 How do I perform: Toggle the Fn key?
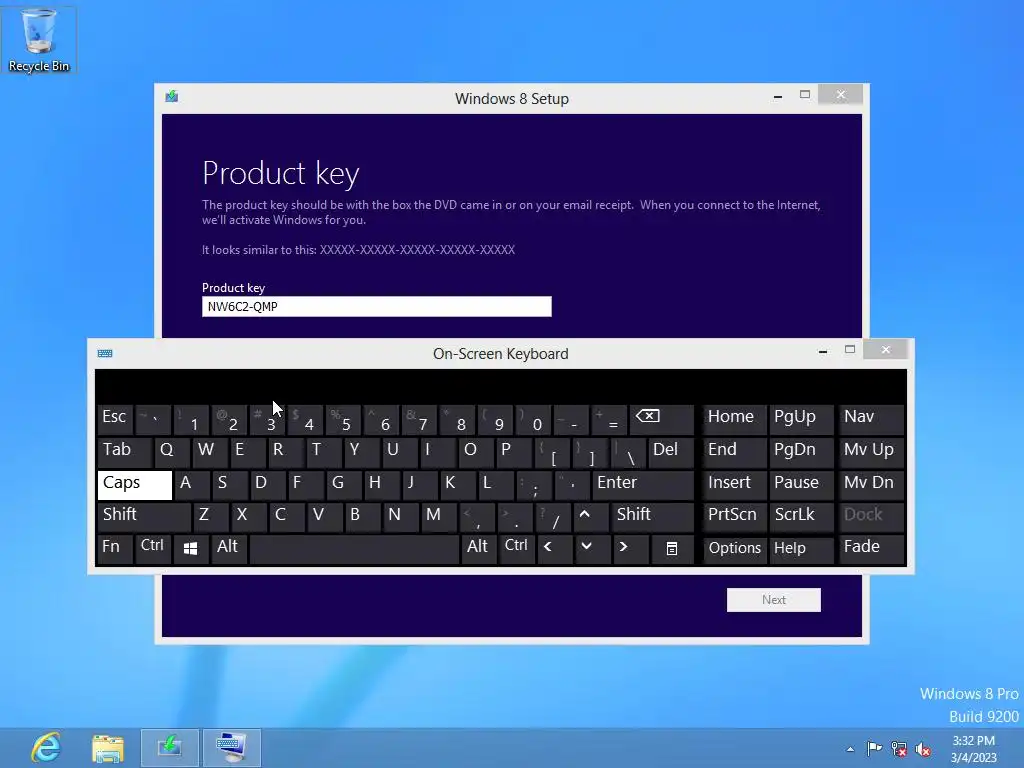coord(115,549)
